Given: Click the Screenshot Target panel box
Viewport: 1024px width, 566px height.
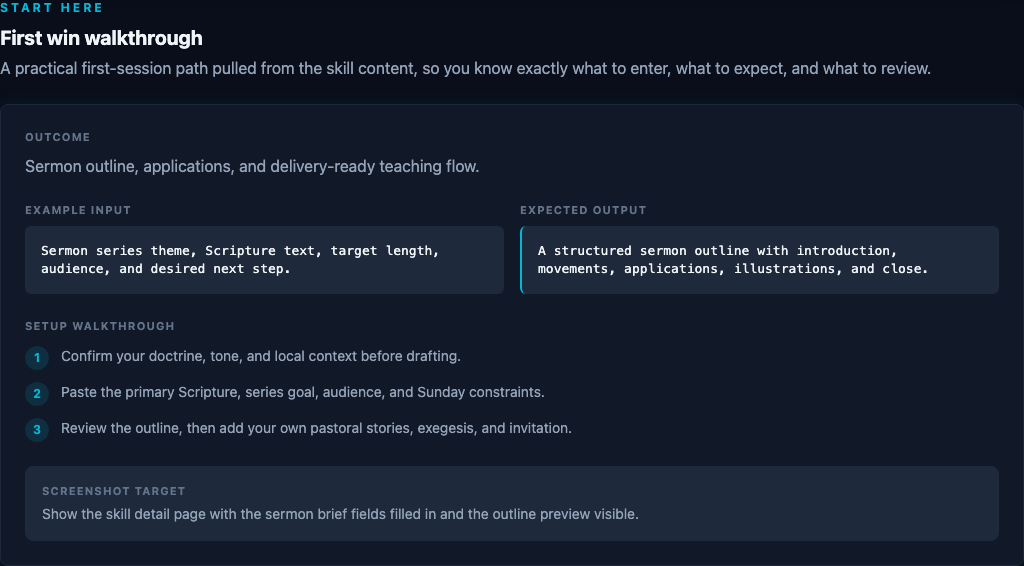Looking at the screenshot, I should tap(512, 503).
